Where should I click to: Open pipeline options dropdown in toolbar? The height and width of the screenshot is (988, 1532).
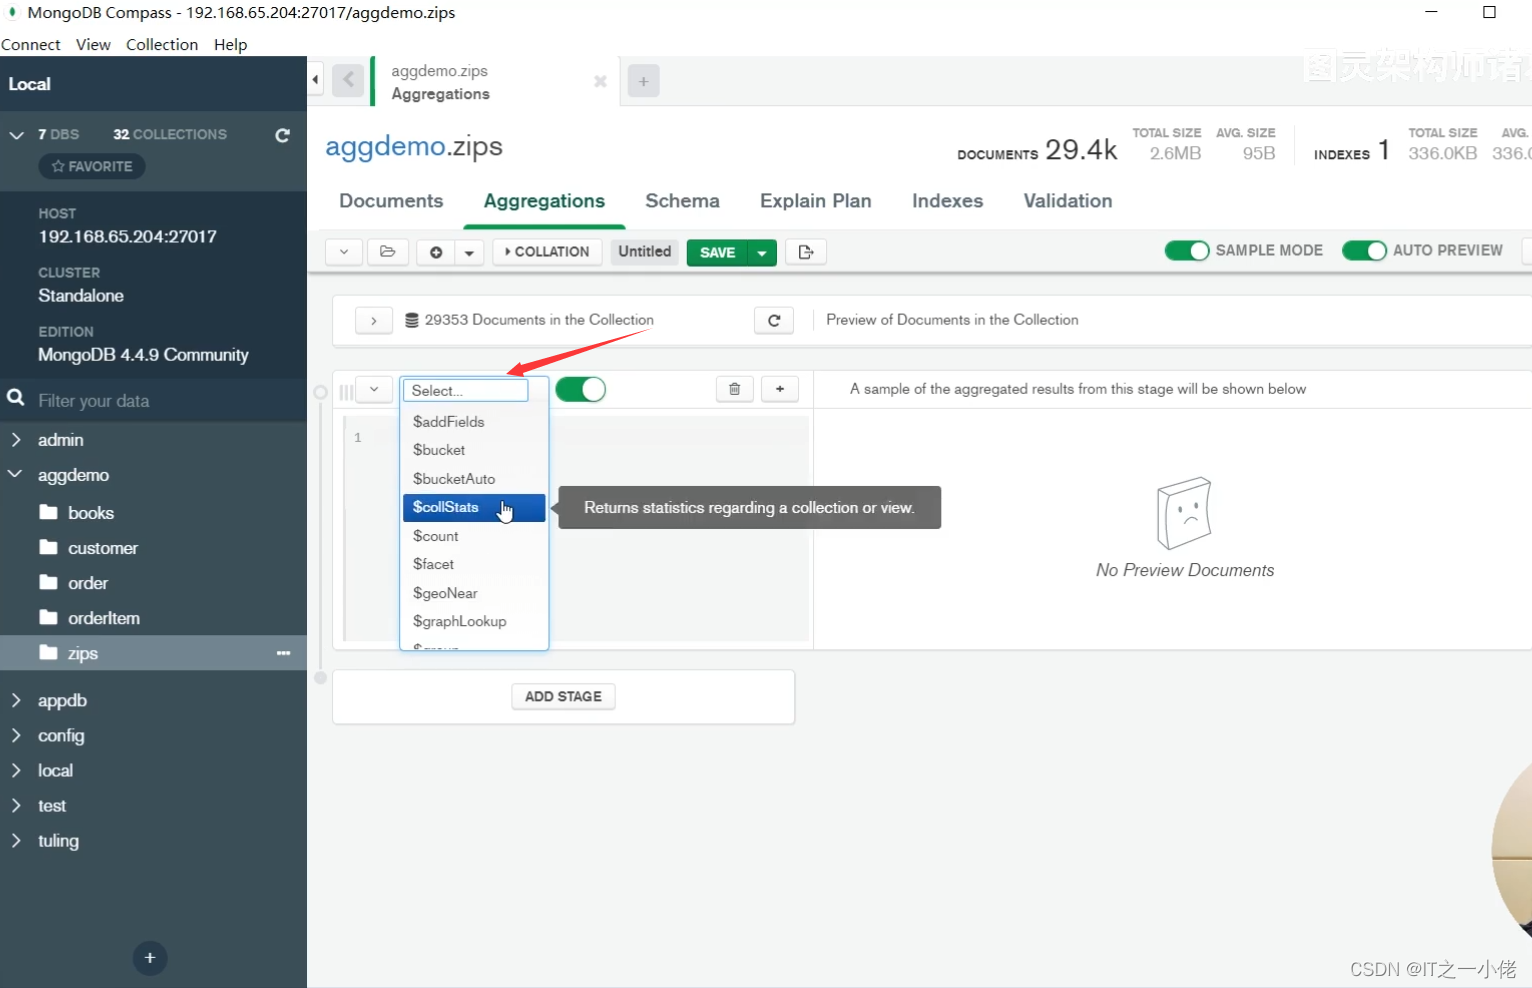tap(344, 252)
